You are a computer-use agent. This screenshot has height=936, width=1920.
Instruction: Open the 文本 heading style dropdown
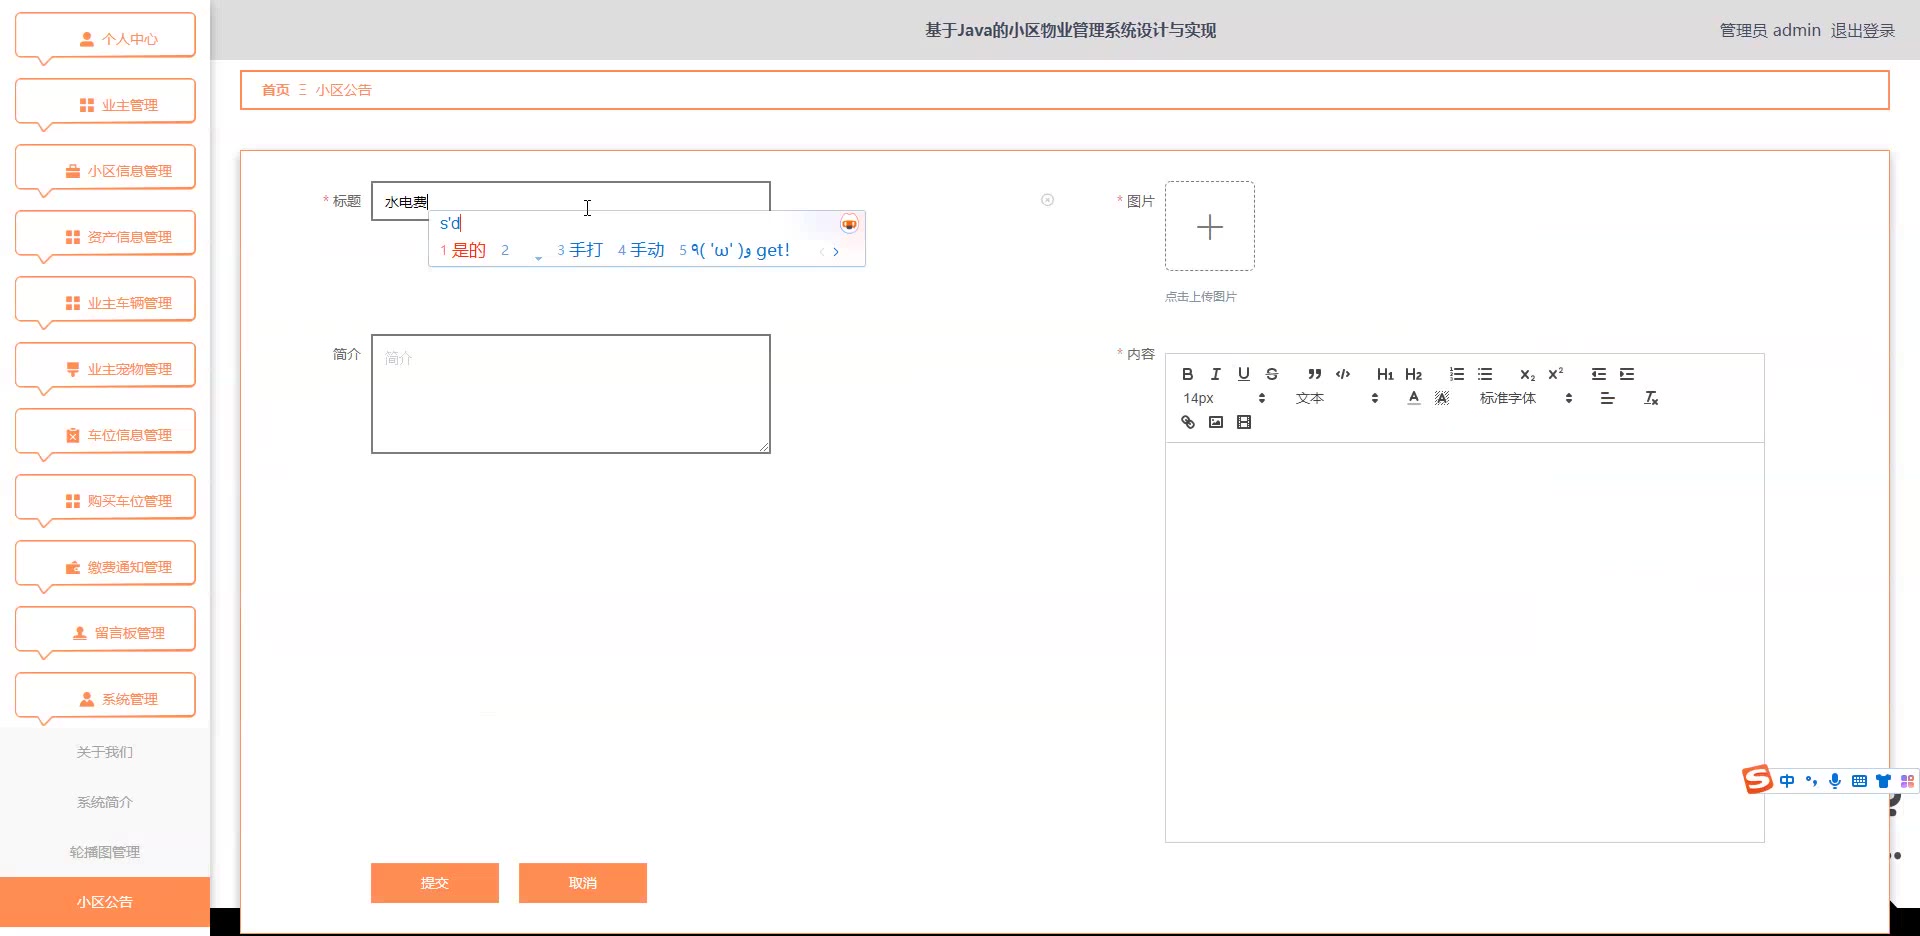coord(1336,398)
